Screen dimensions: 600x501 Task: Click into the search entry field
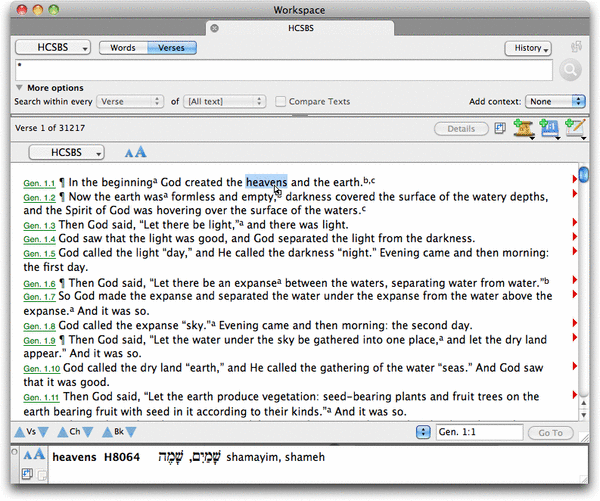pos(284,70)
